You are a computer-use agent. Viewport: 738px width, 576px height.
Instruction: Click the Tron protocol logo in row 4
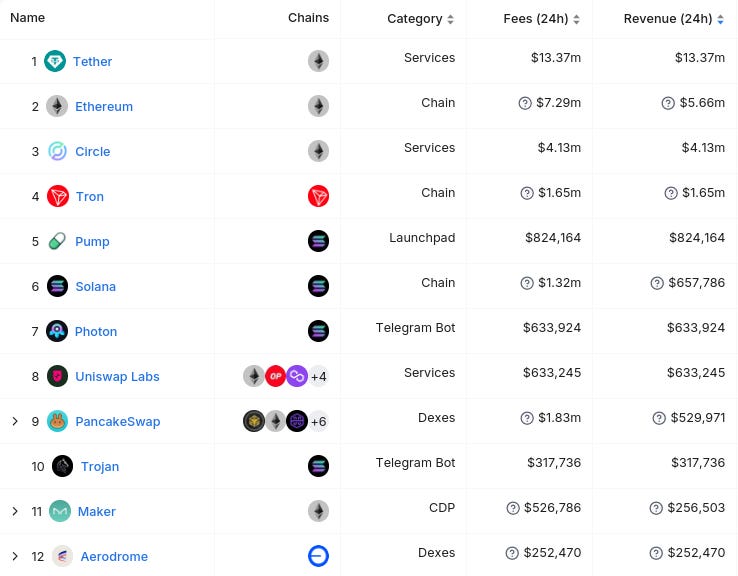(x=58, y=196)
